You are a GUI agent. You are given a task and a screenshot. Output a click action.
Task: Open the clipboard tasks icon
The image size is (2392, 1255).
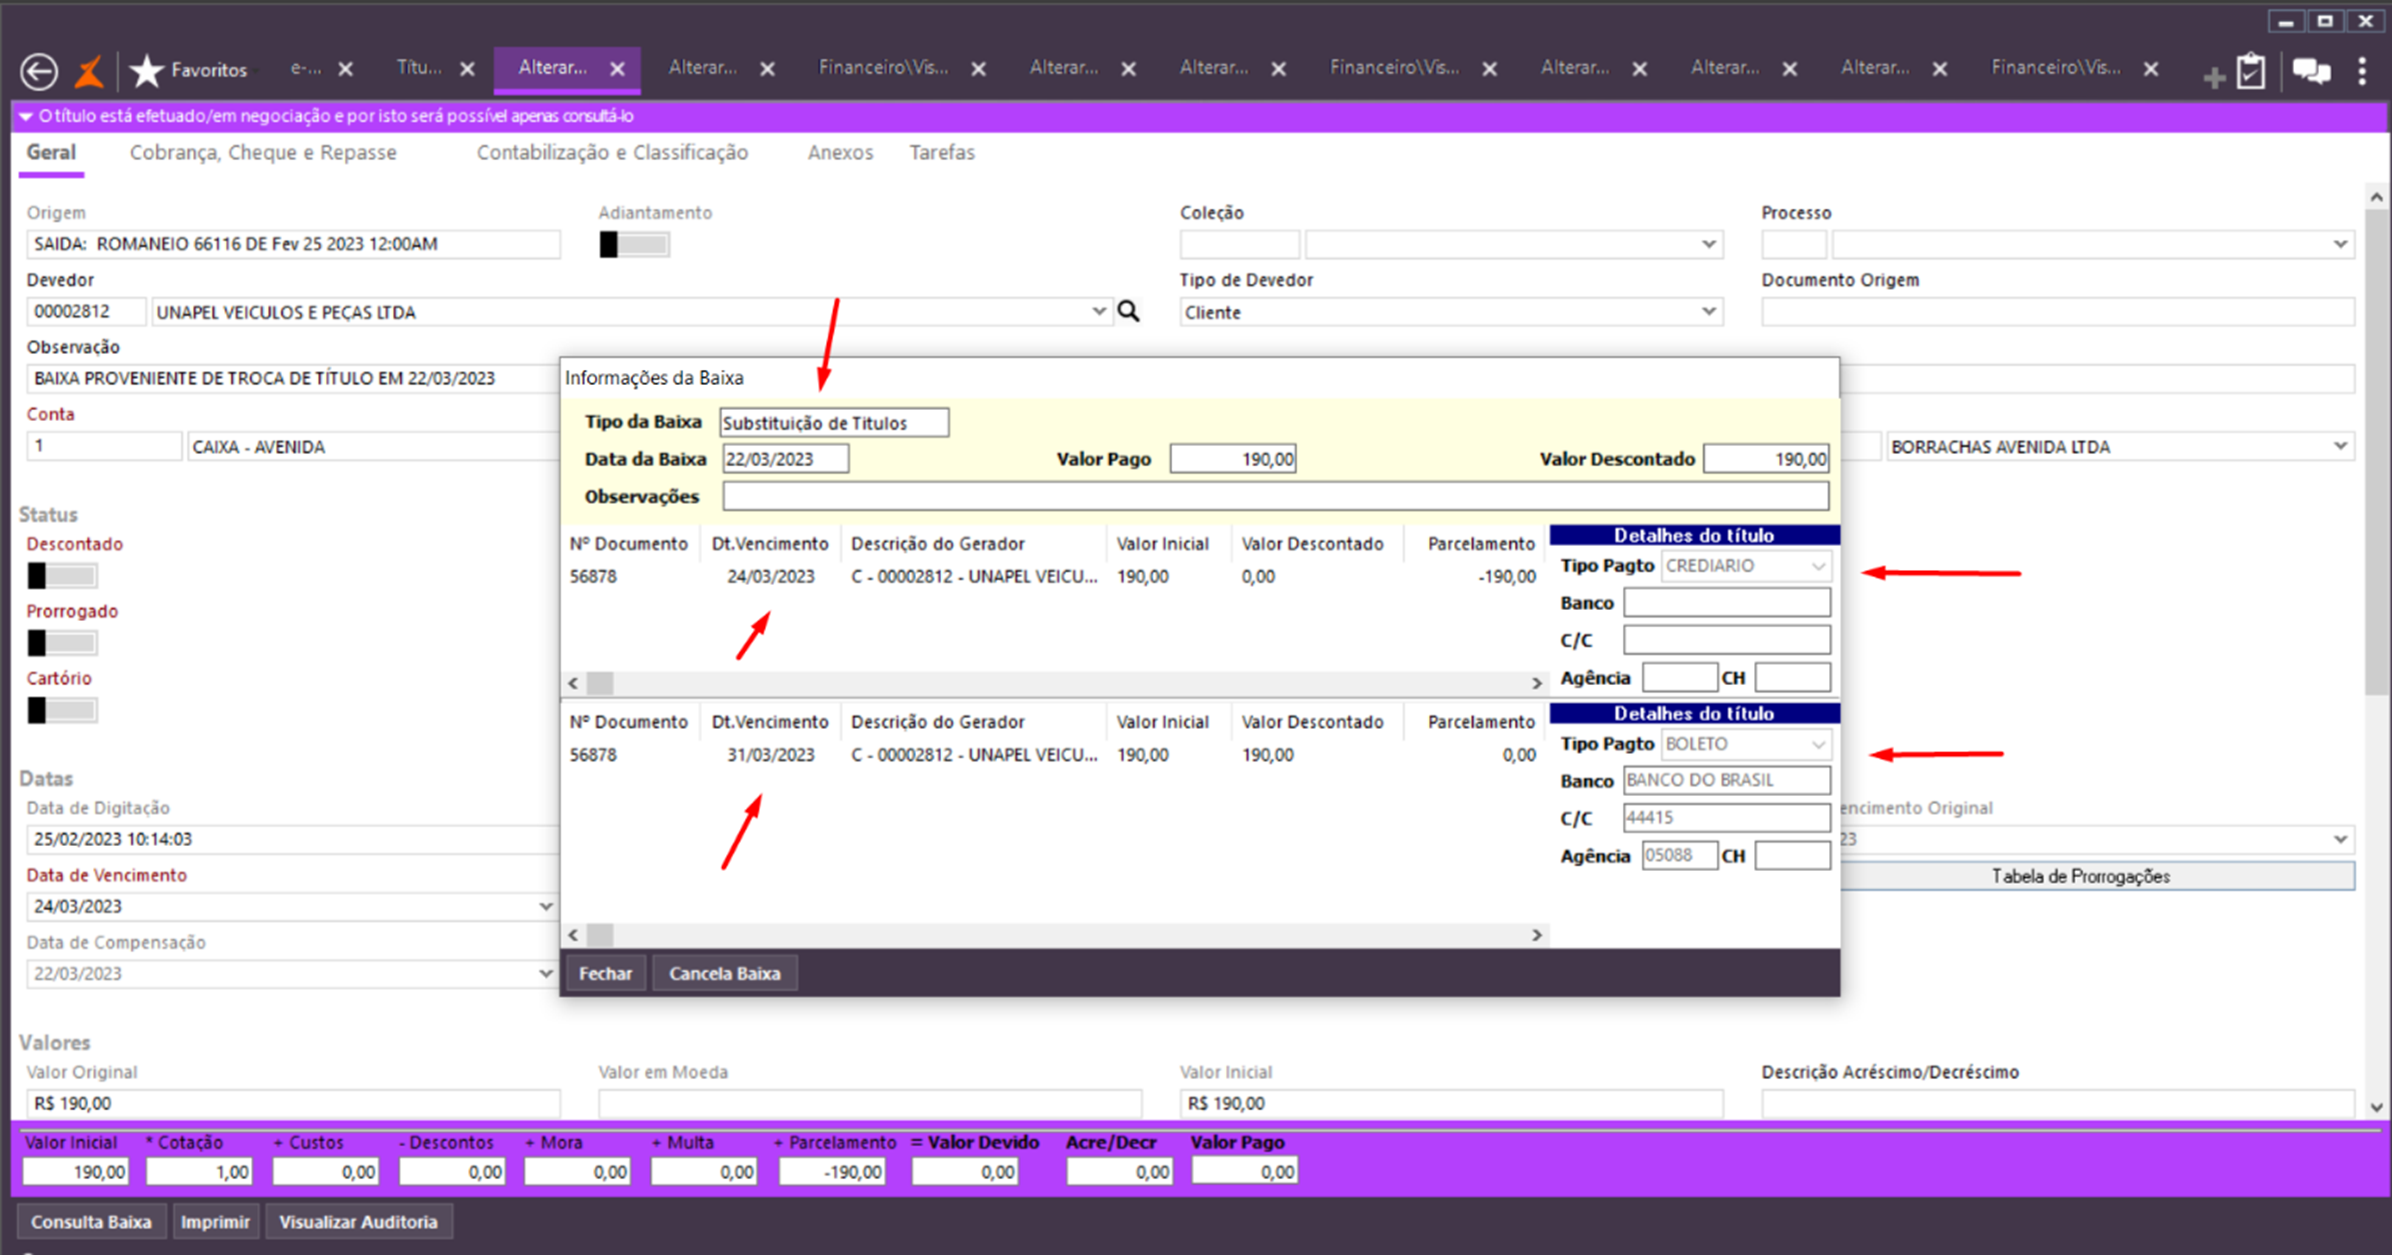point(2251,71)
